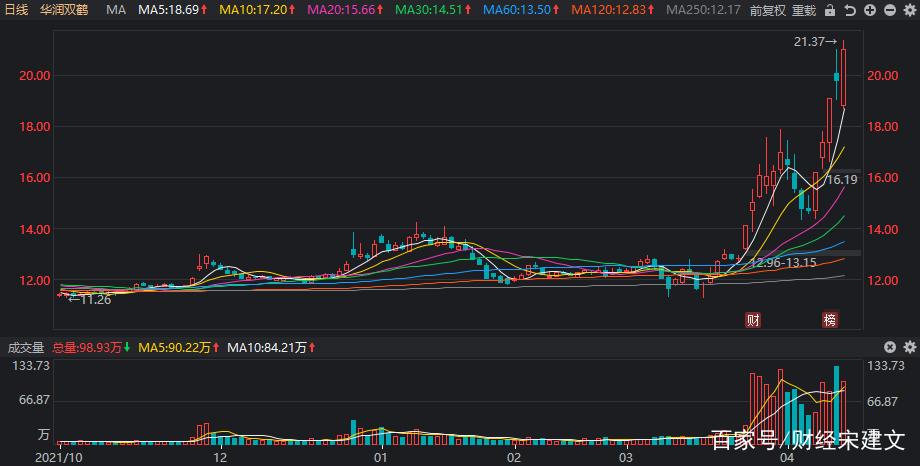Open volume panel settings gear
Image resolution: width=920 pixels, height=466 pixels.
(x=908, y=347)
